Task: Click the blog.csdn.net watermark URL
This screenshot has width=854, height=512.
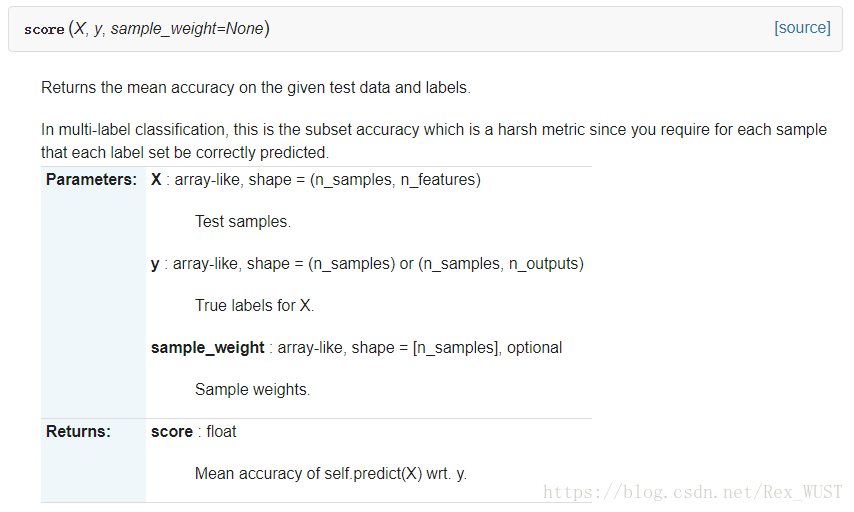Action: [x=692, y=492]
